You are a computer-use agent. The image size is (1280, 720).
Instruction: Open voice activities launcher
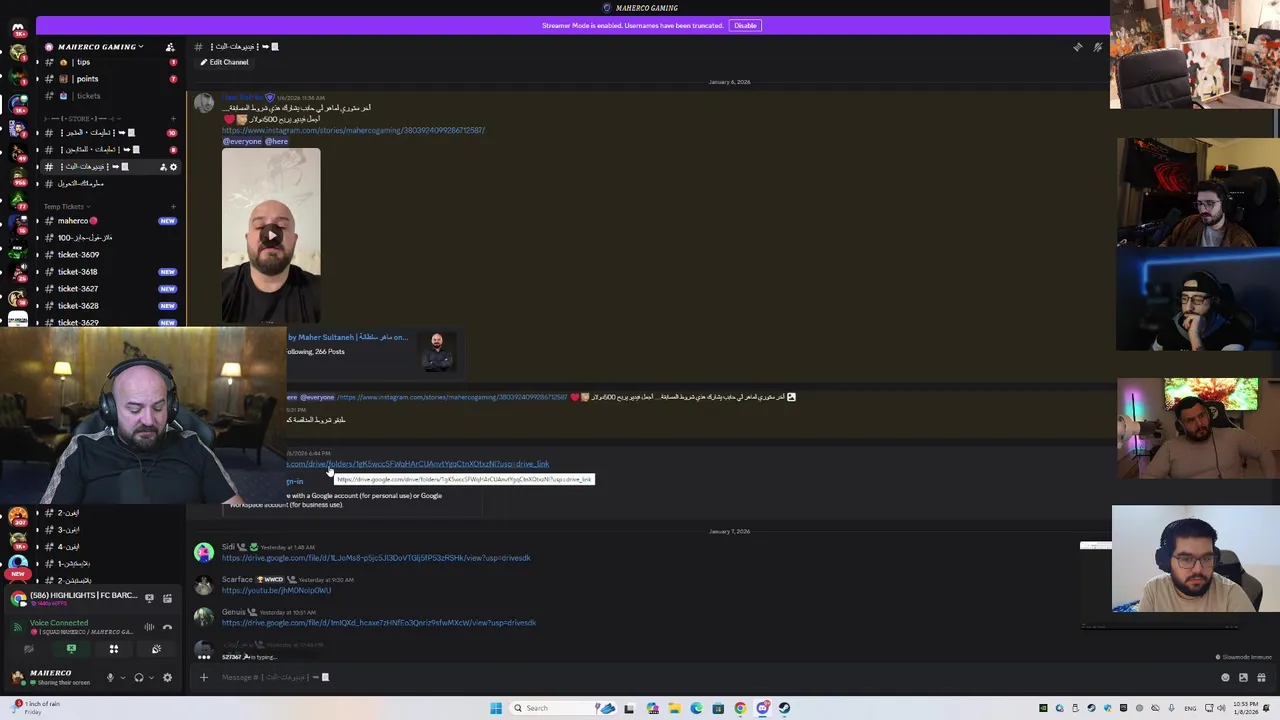113,649
